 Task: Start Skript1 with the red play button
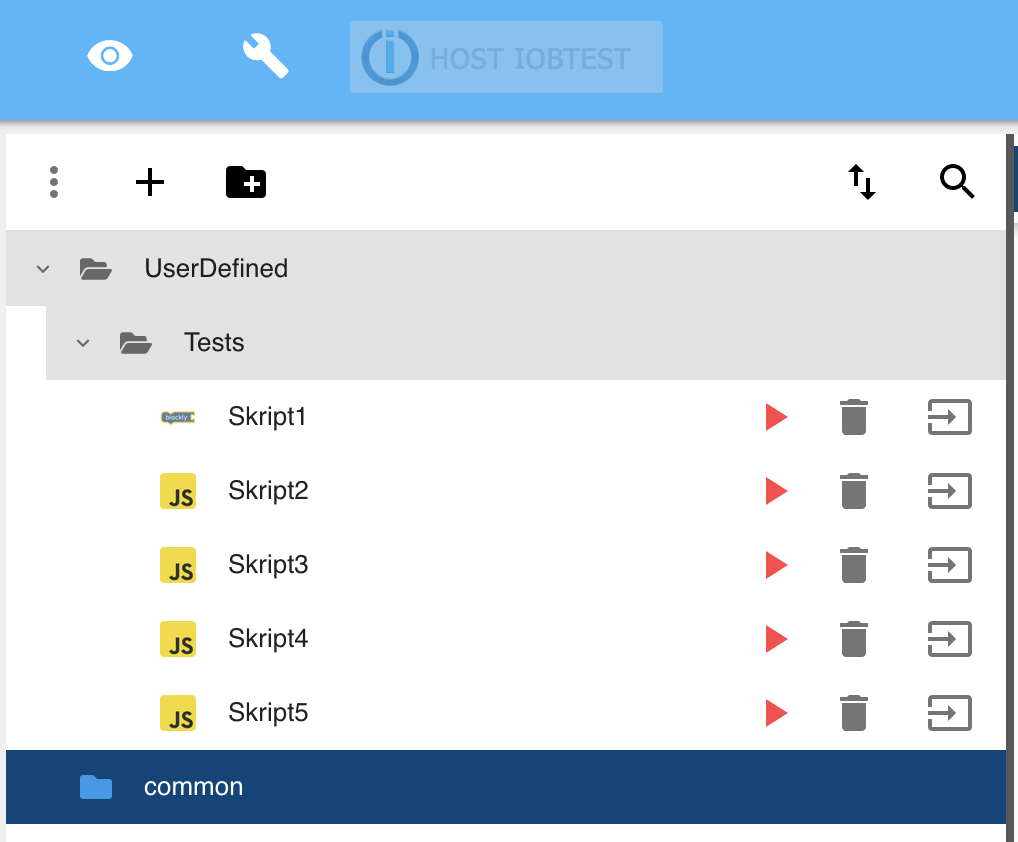coord(776,417)
